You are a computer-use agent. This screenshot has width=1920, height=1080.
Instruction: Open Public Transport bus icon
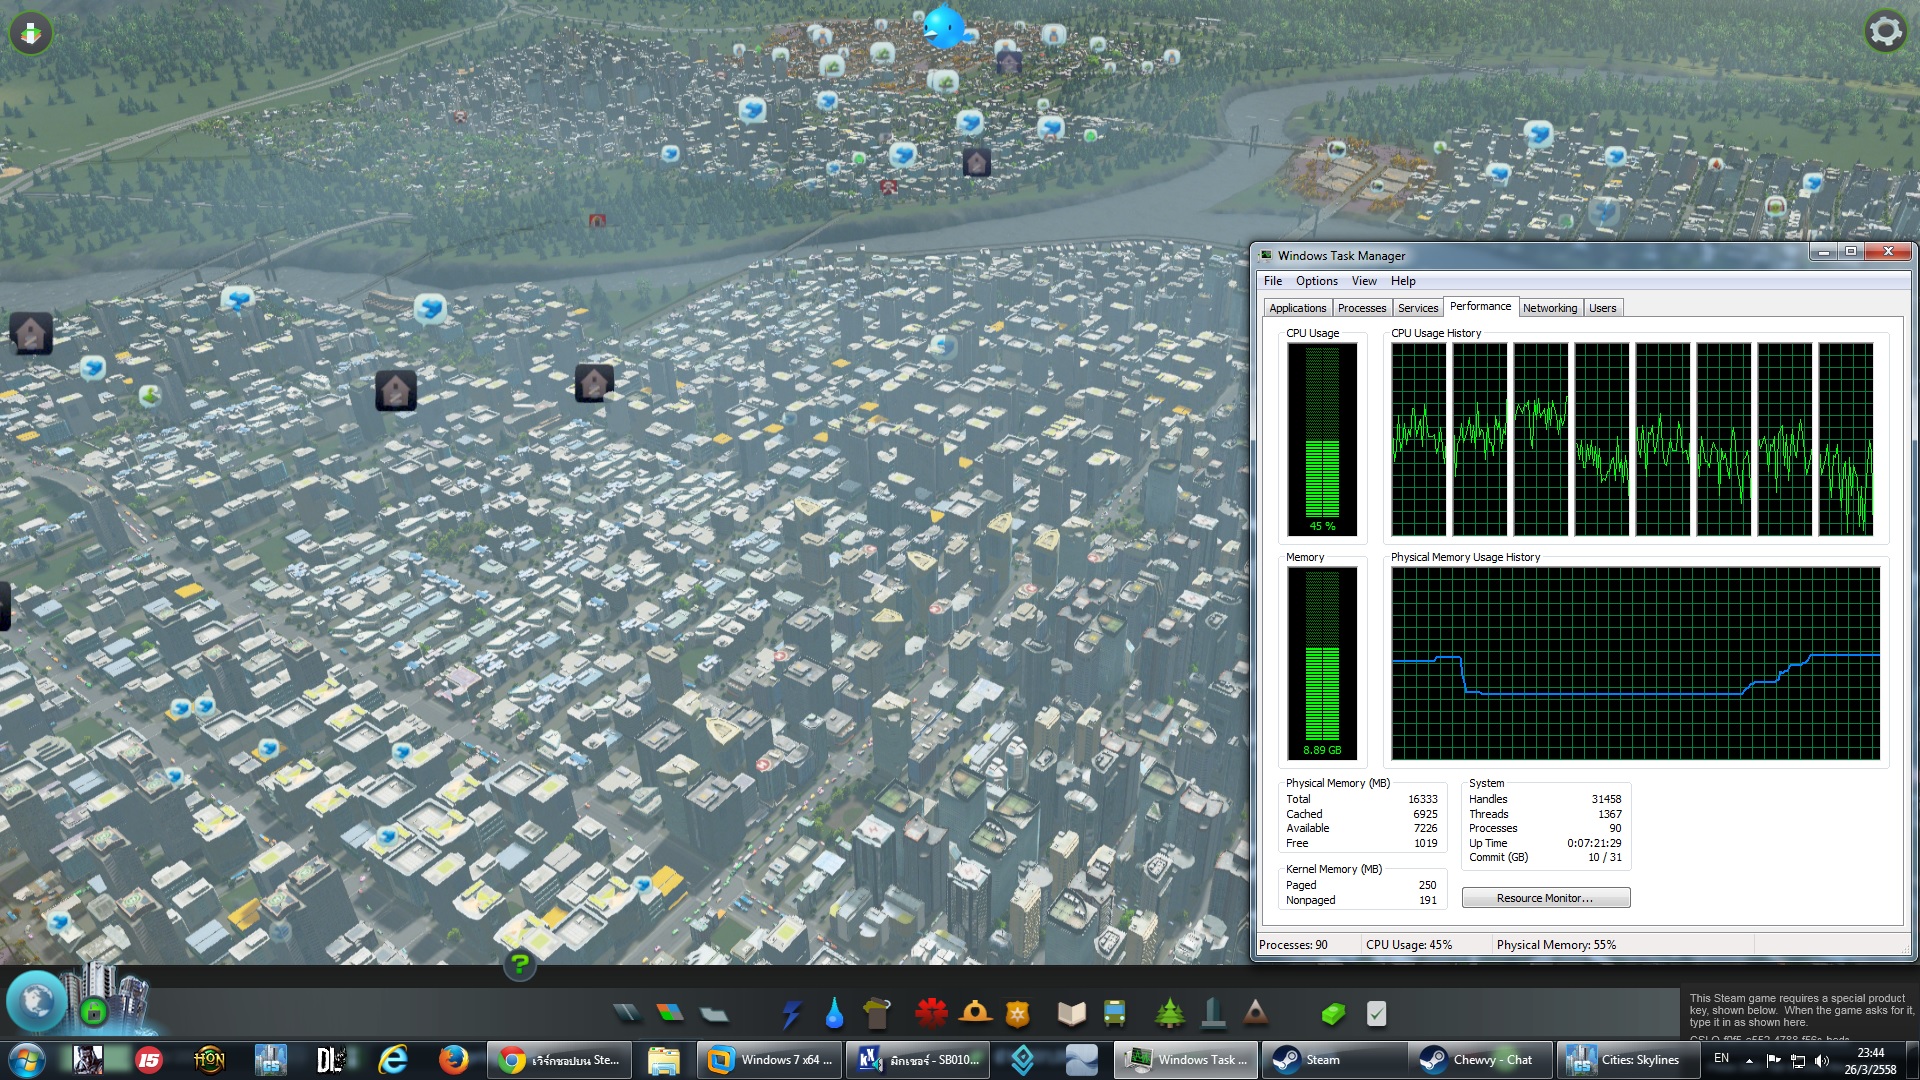(x=1114, y=1014)
